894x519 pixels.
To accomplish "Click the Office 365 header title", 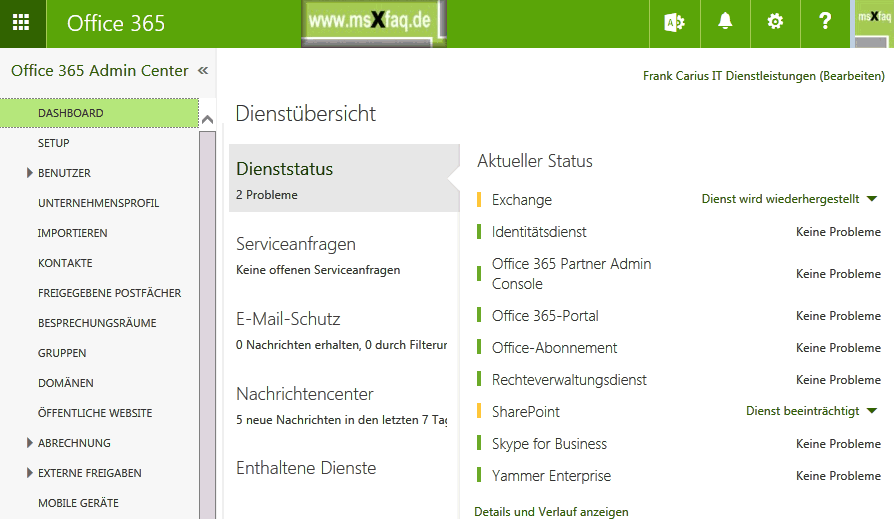I will point(116,23).
